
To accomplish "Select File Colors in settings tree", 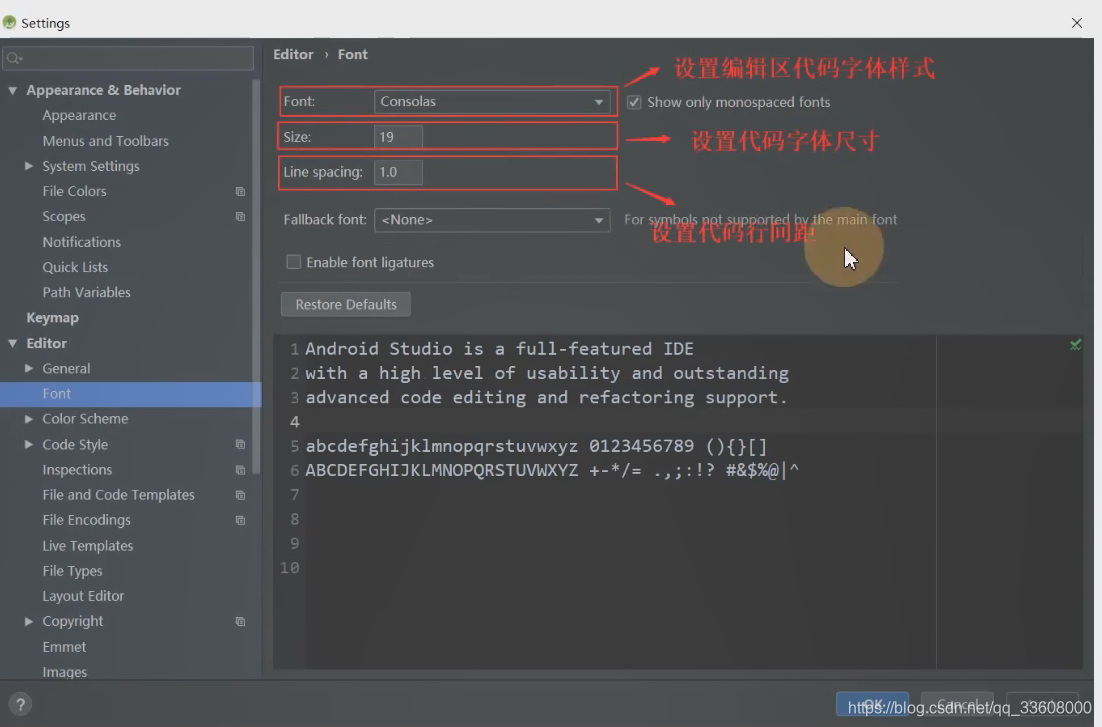I will (x=74, y=191).
